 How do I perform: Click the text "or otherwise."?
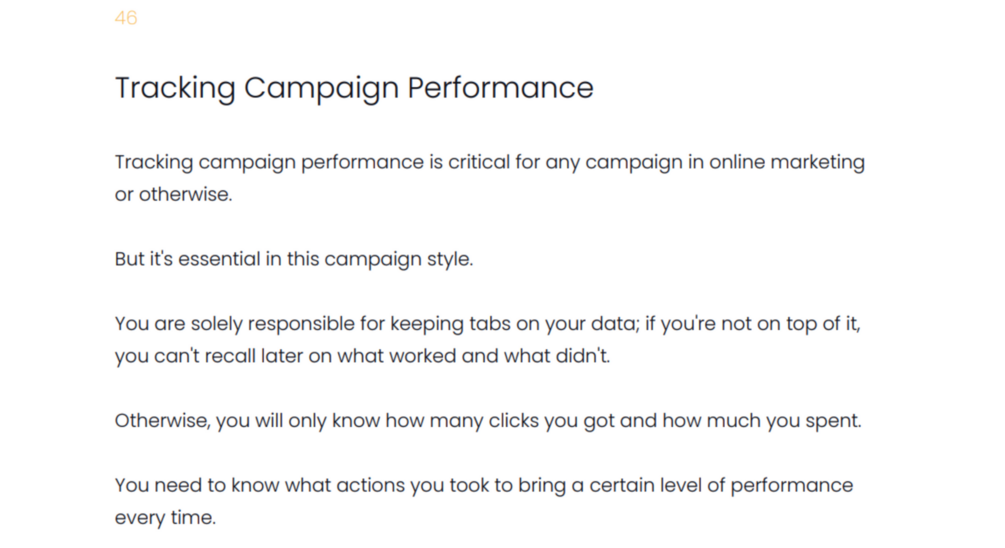173,194
